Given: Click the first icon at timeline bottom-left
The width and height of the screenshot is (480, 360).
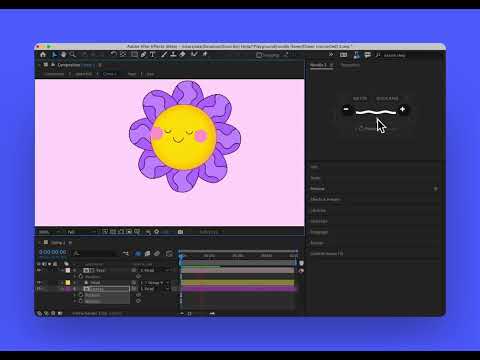Looking at the screenshot, I should pyautogui.click(x=40, y=313).
